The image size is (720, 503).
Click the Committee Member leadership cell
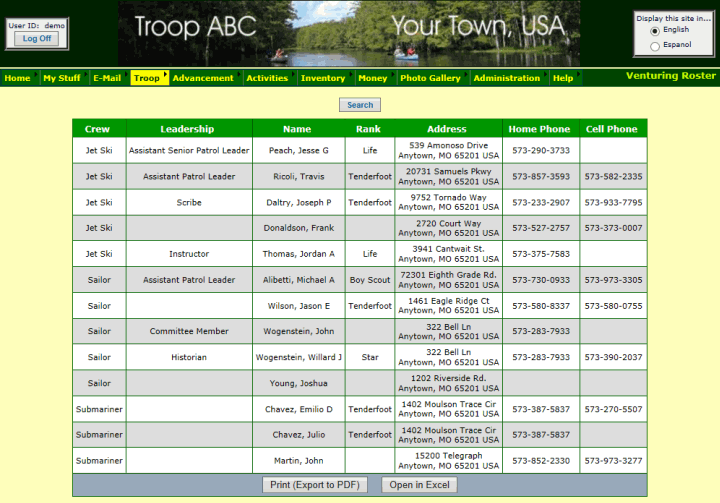189,331
